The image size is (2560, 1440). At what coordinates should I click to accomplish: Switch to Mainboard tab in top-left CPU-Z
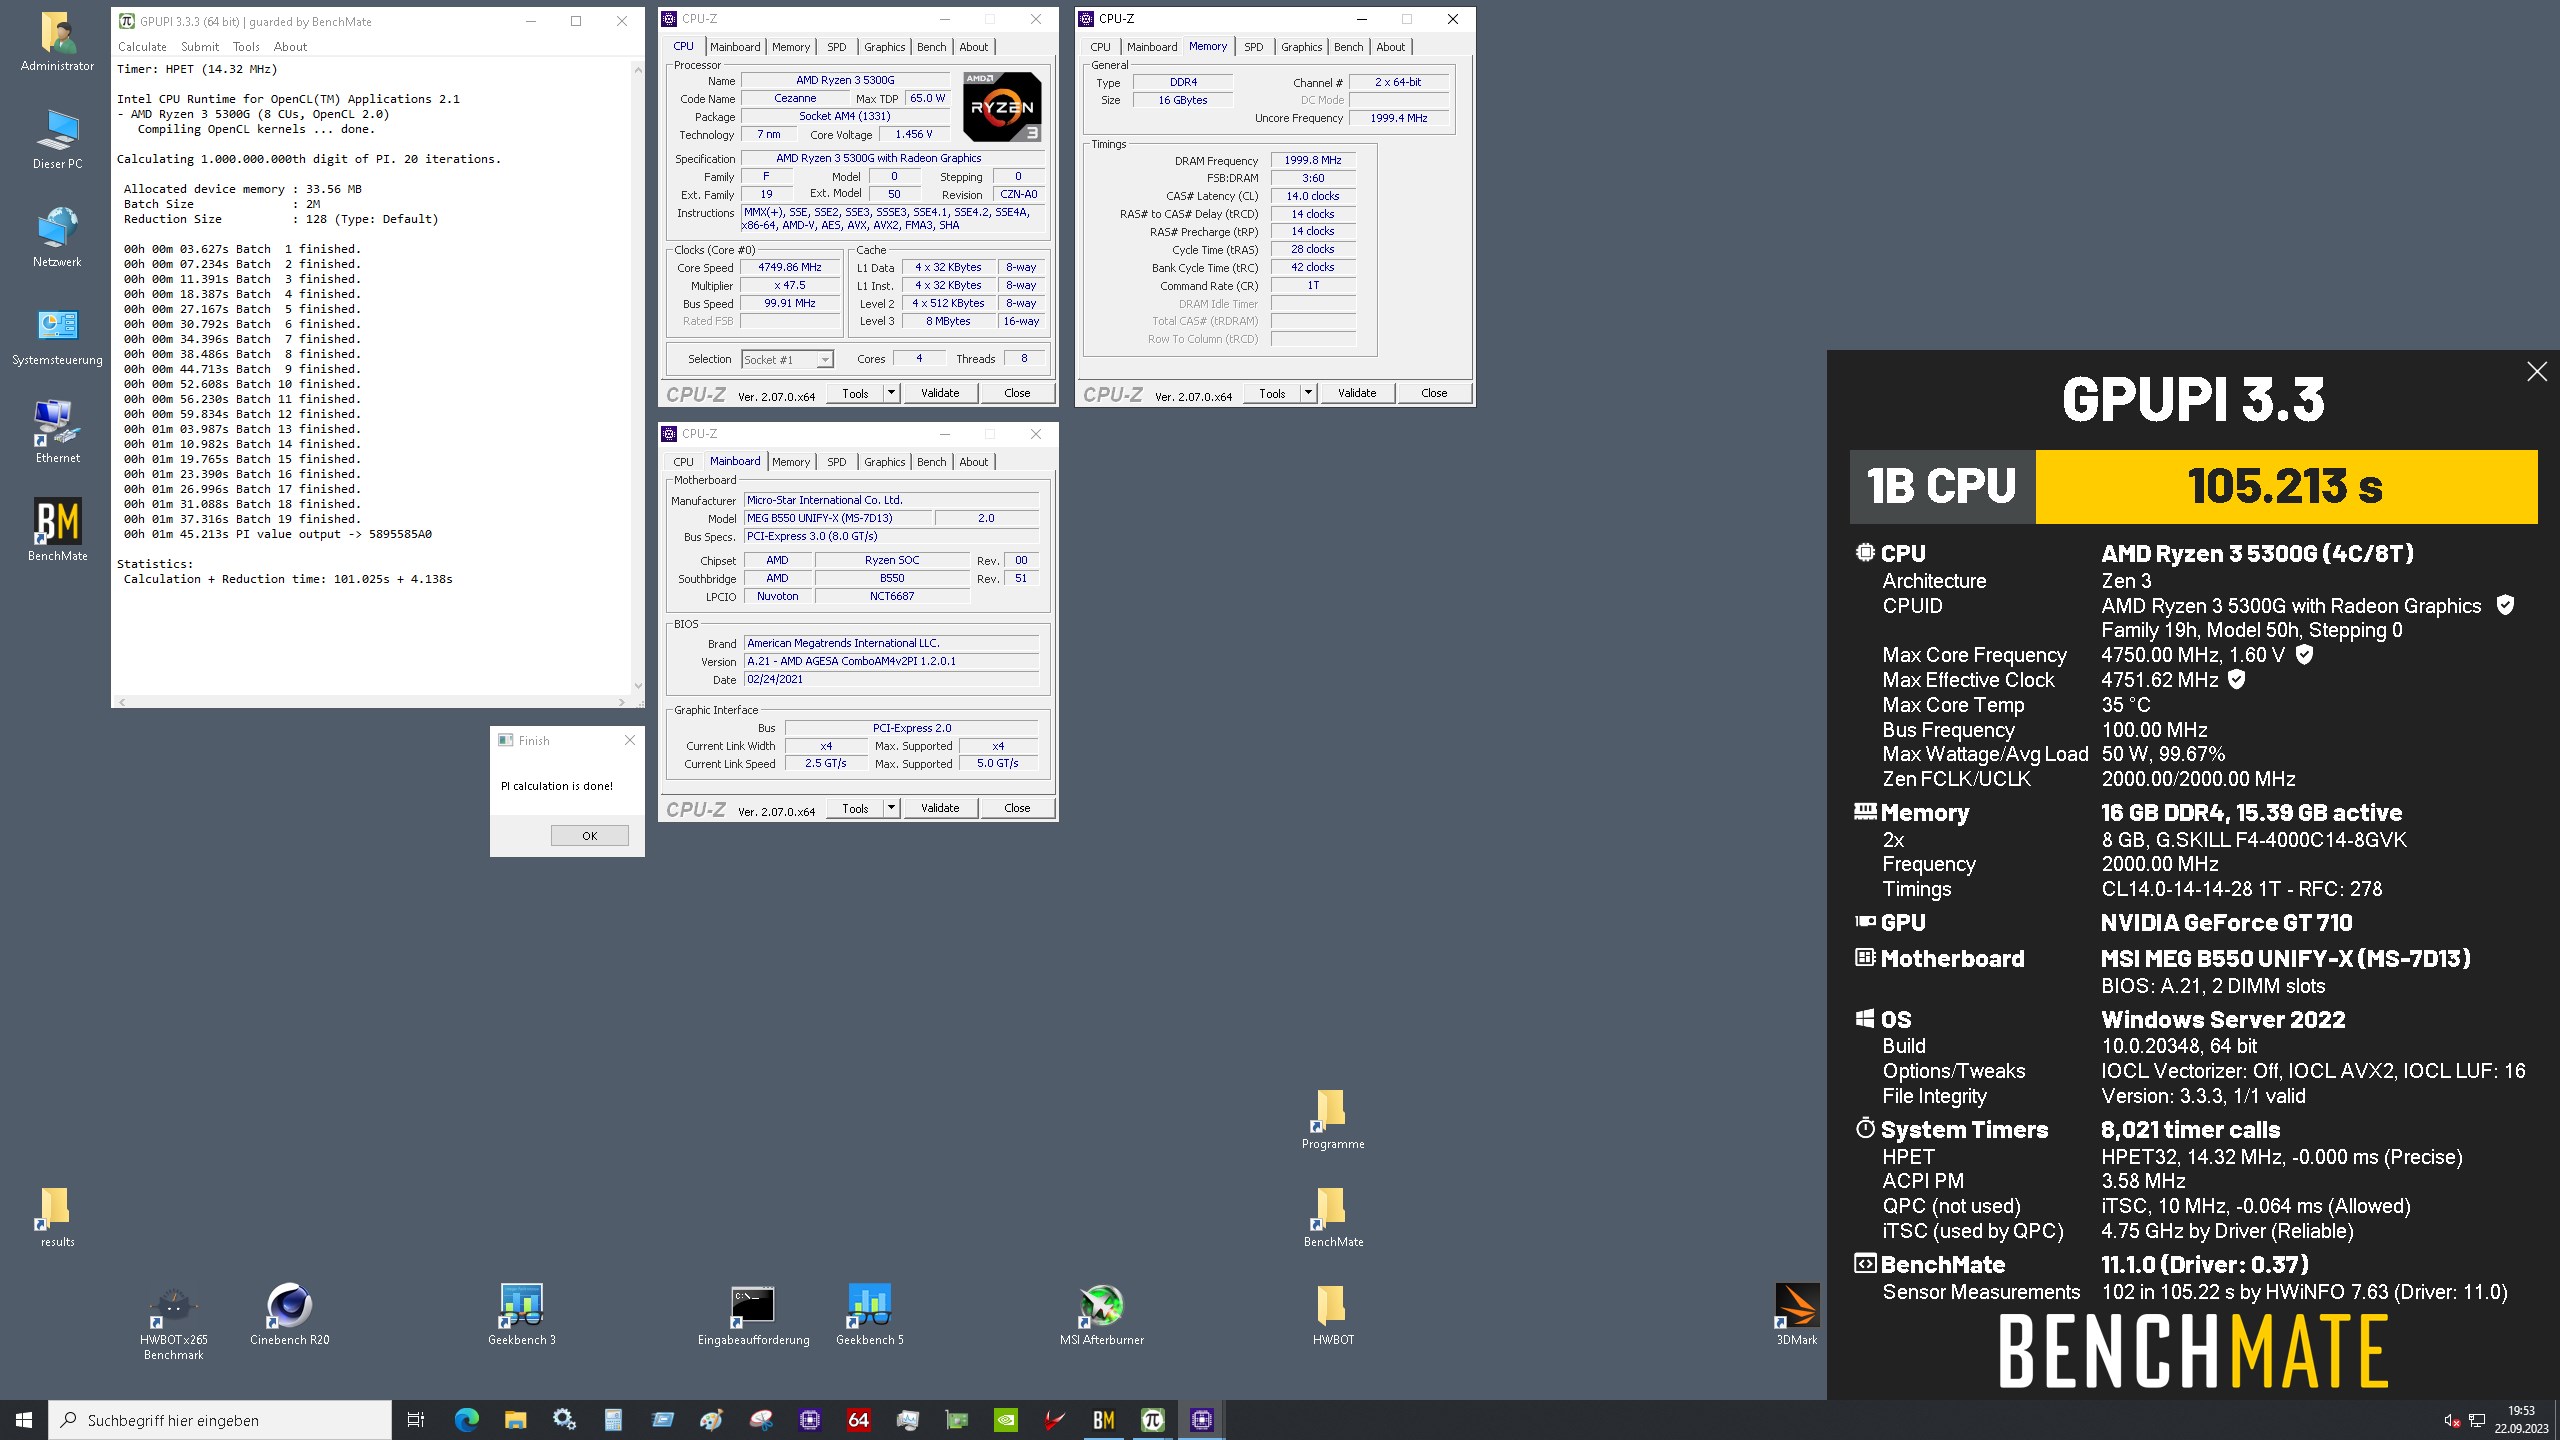735,47
